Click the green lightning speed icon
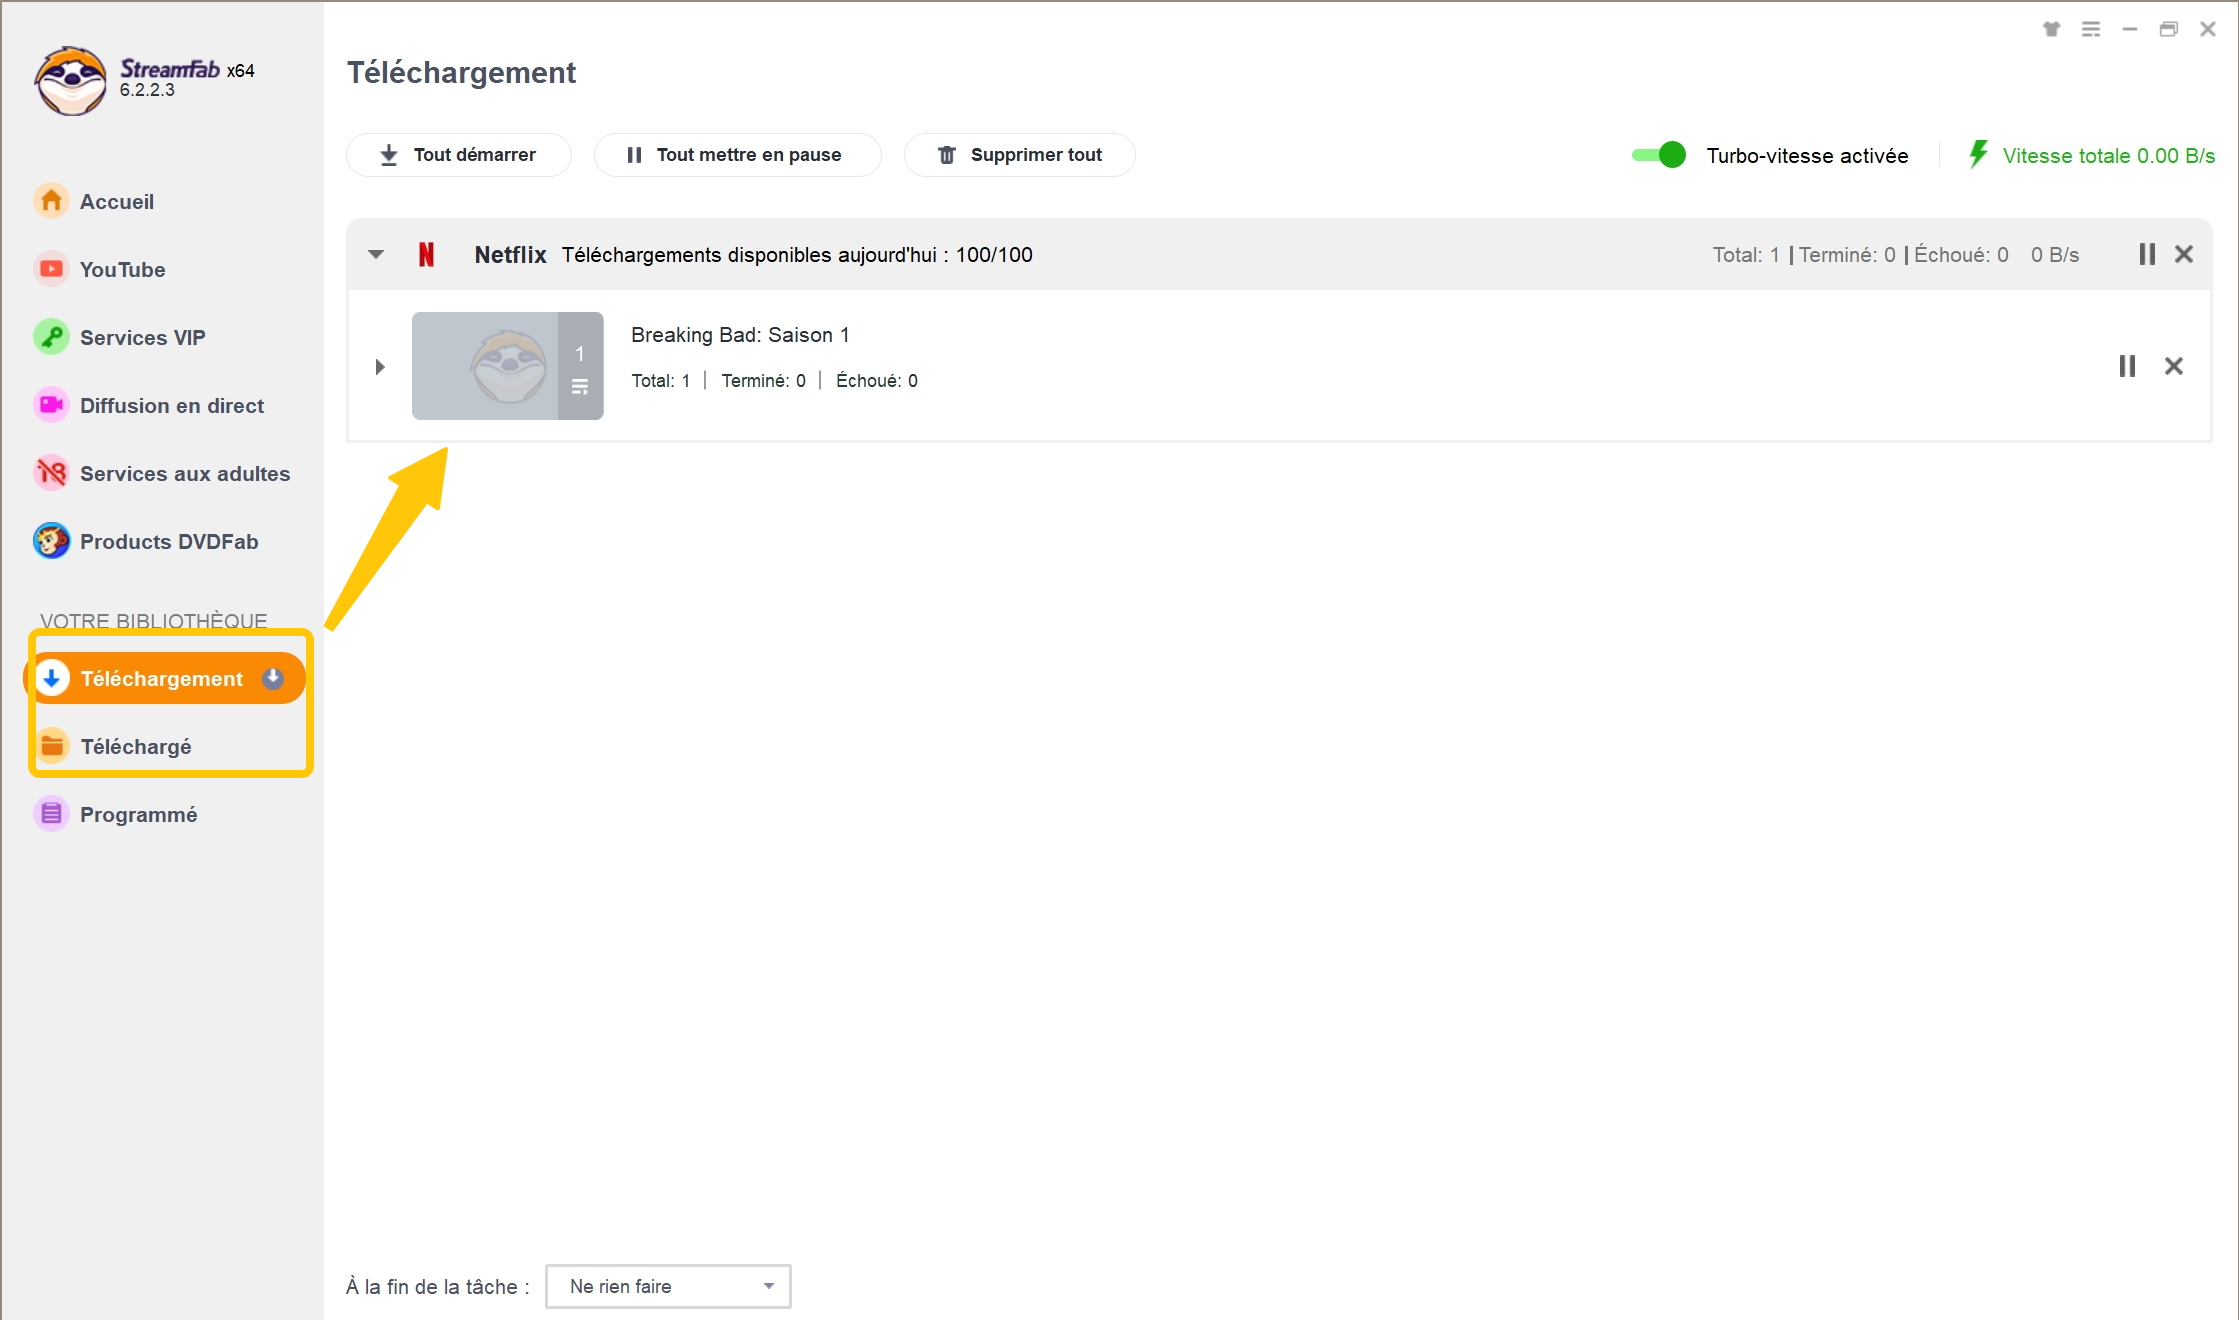The height and width of the screenshot is (1320, 2239). [x=1978, y=154]
